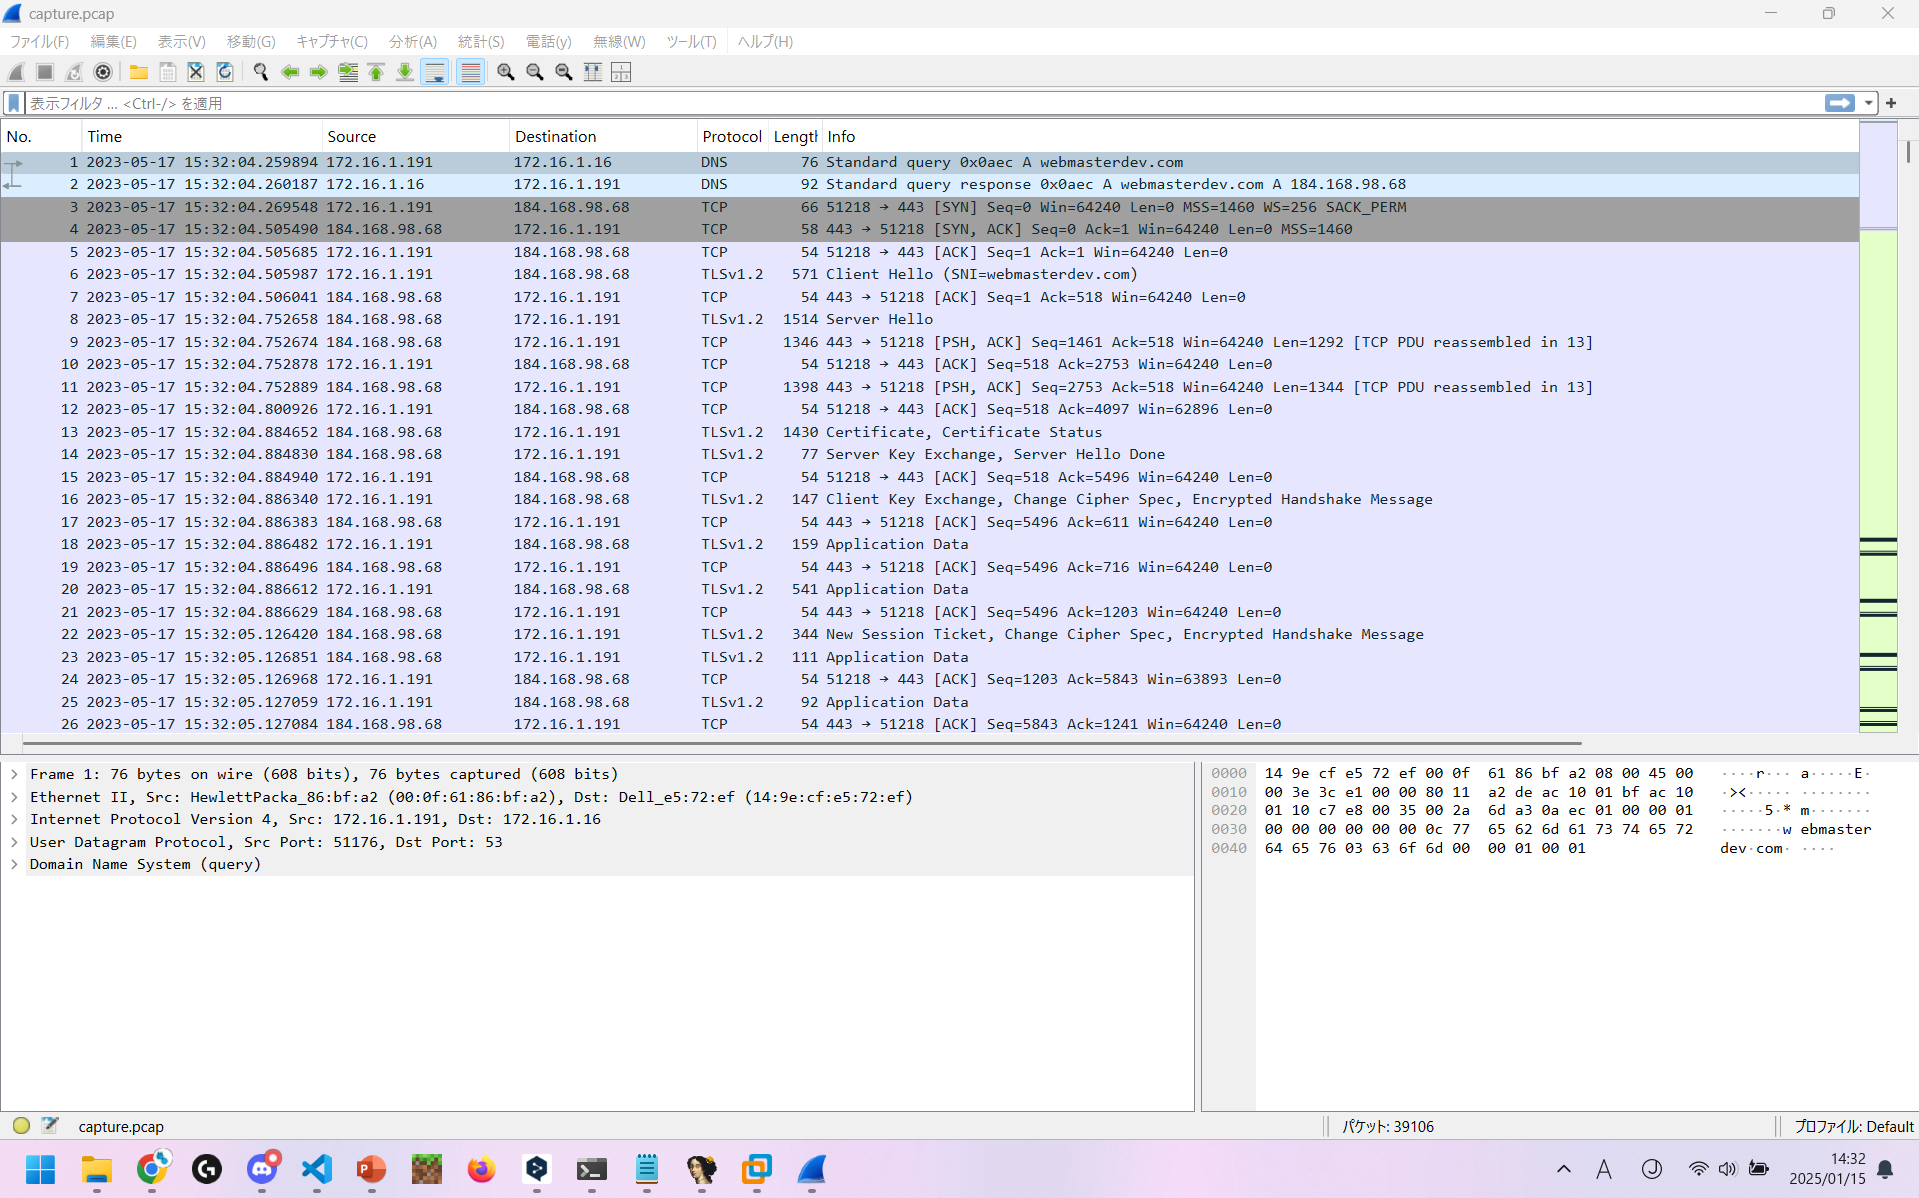Close this capture file icon
This screenshot has height=1198, width=1919.
tap(196, 72)
